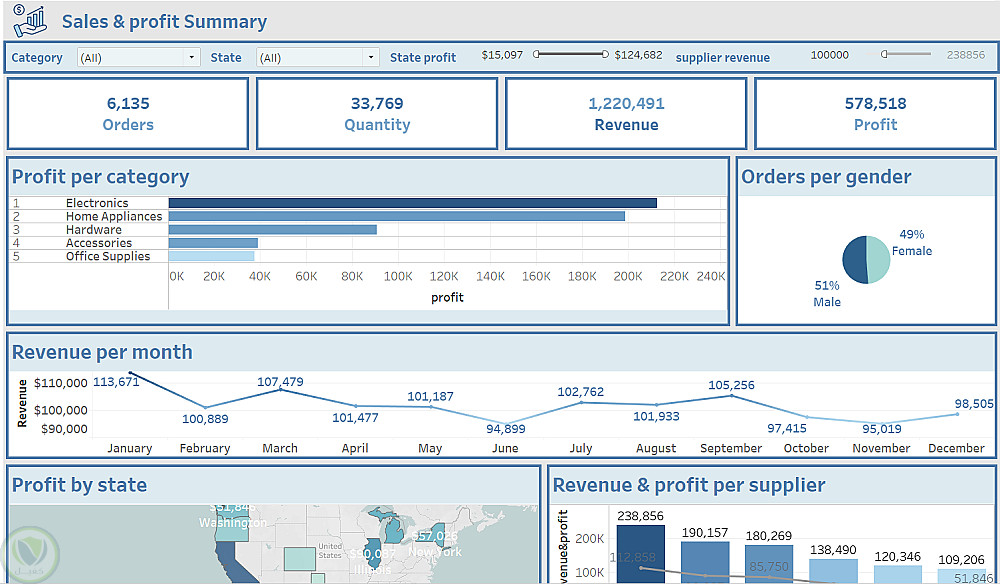1000x584 pixels.
Task: Click the October 97,415 data label
Action: pos(787,428)
